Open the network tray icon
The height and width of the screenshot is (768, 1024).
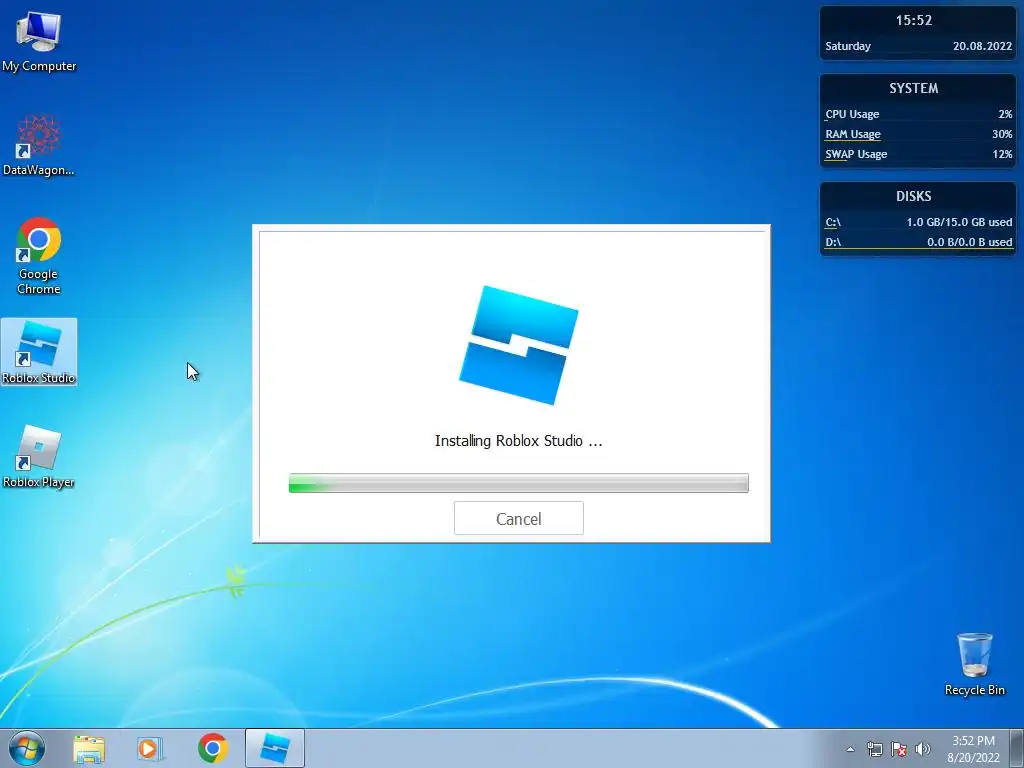[x=874, y=749]
